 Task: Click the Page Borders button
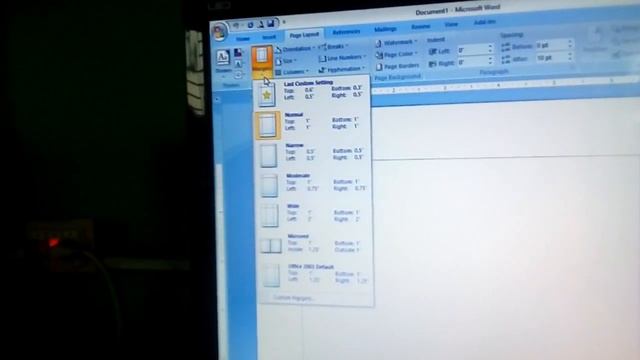point(397,66)
